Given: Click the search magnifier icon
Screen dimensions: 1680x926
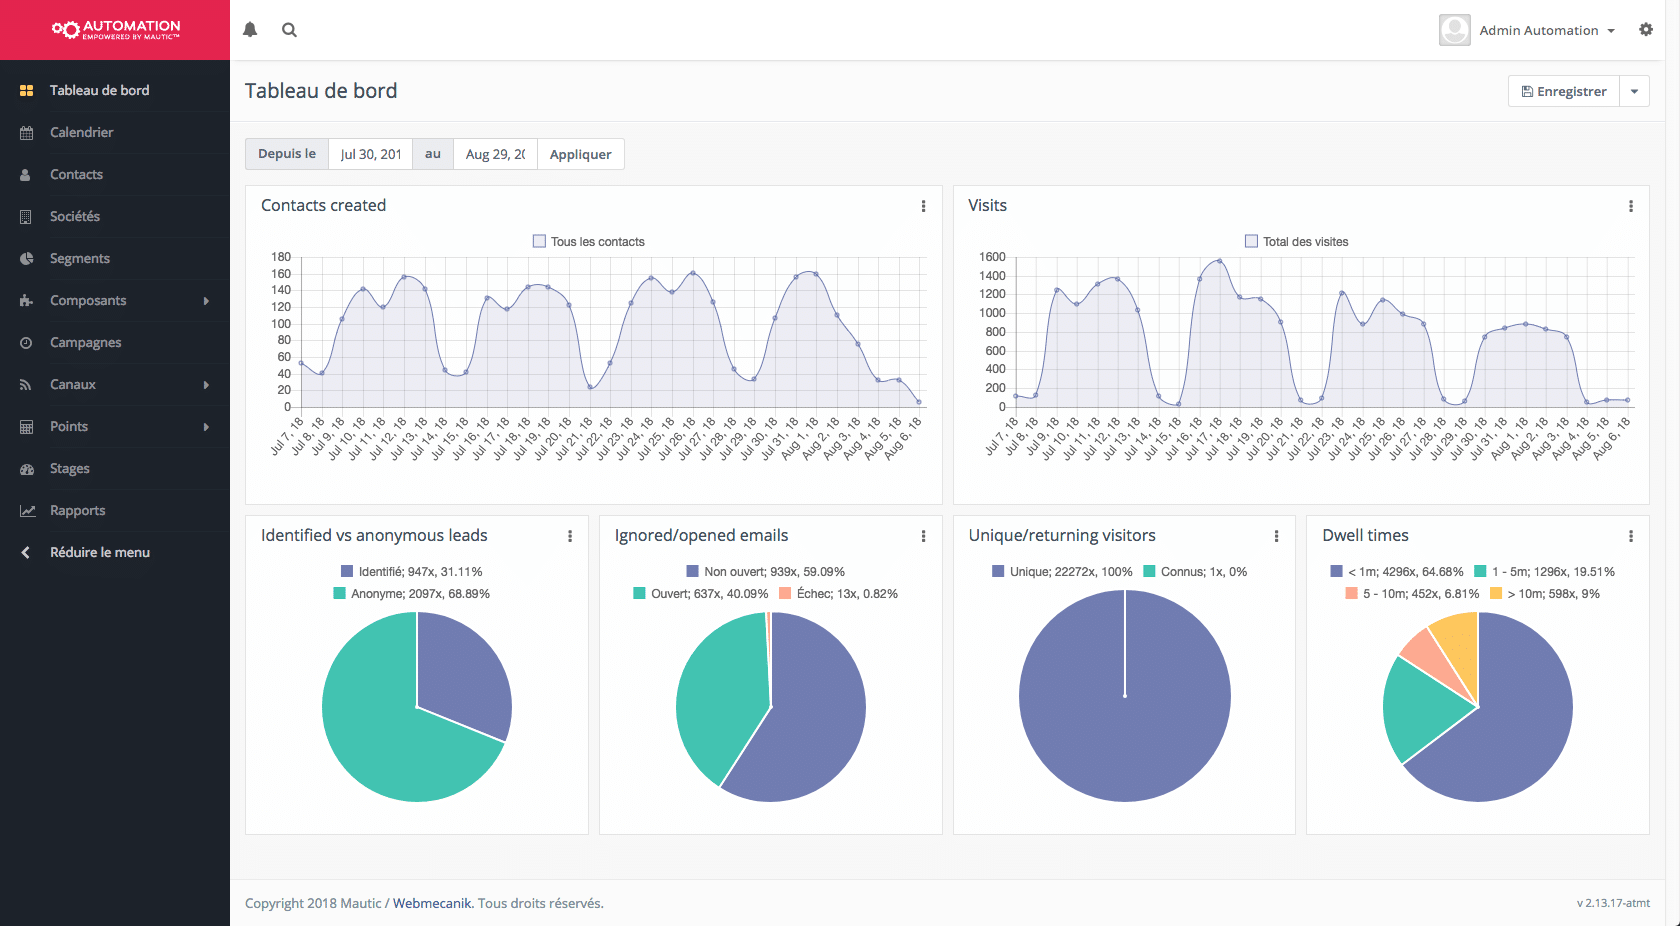Looking at the screenshot, I should 289,30.
